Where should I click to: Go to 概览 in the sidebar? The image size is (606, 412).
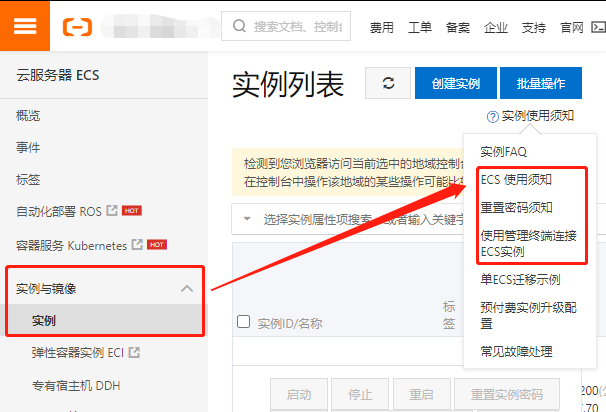point(28,116)
